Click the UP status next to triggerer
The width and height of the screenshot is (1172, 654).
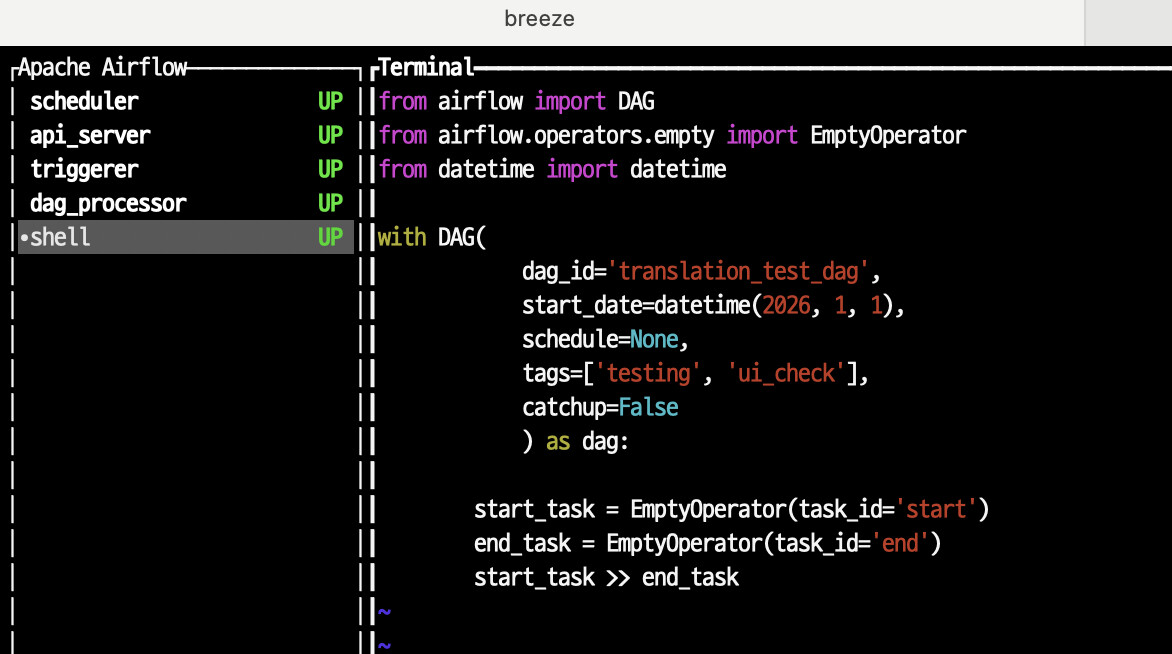click(x=330, y=169)
